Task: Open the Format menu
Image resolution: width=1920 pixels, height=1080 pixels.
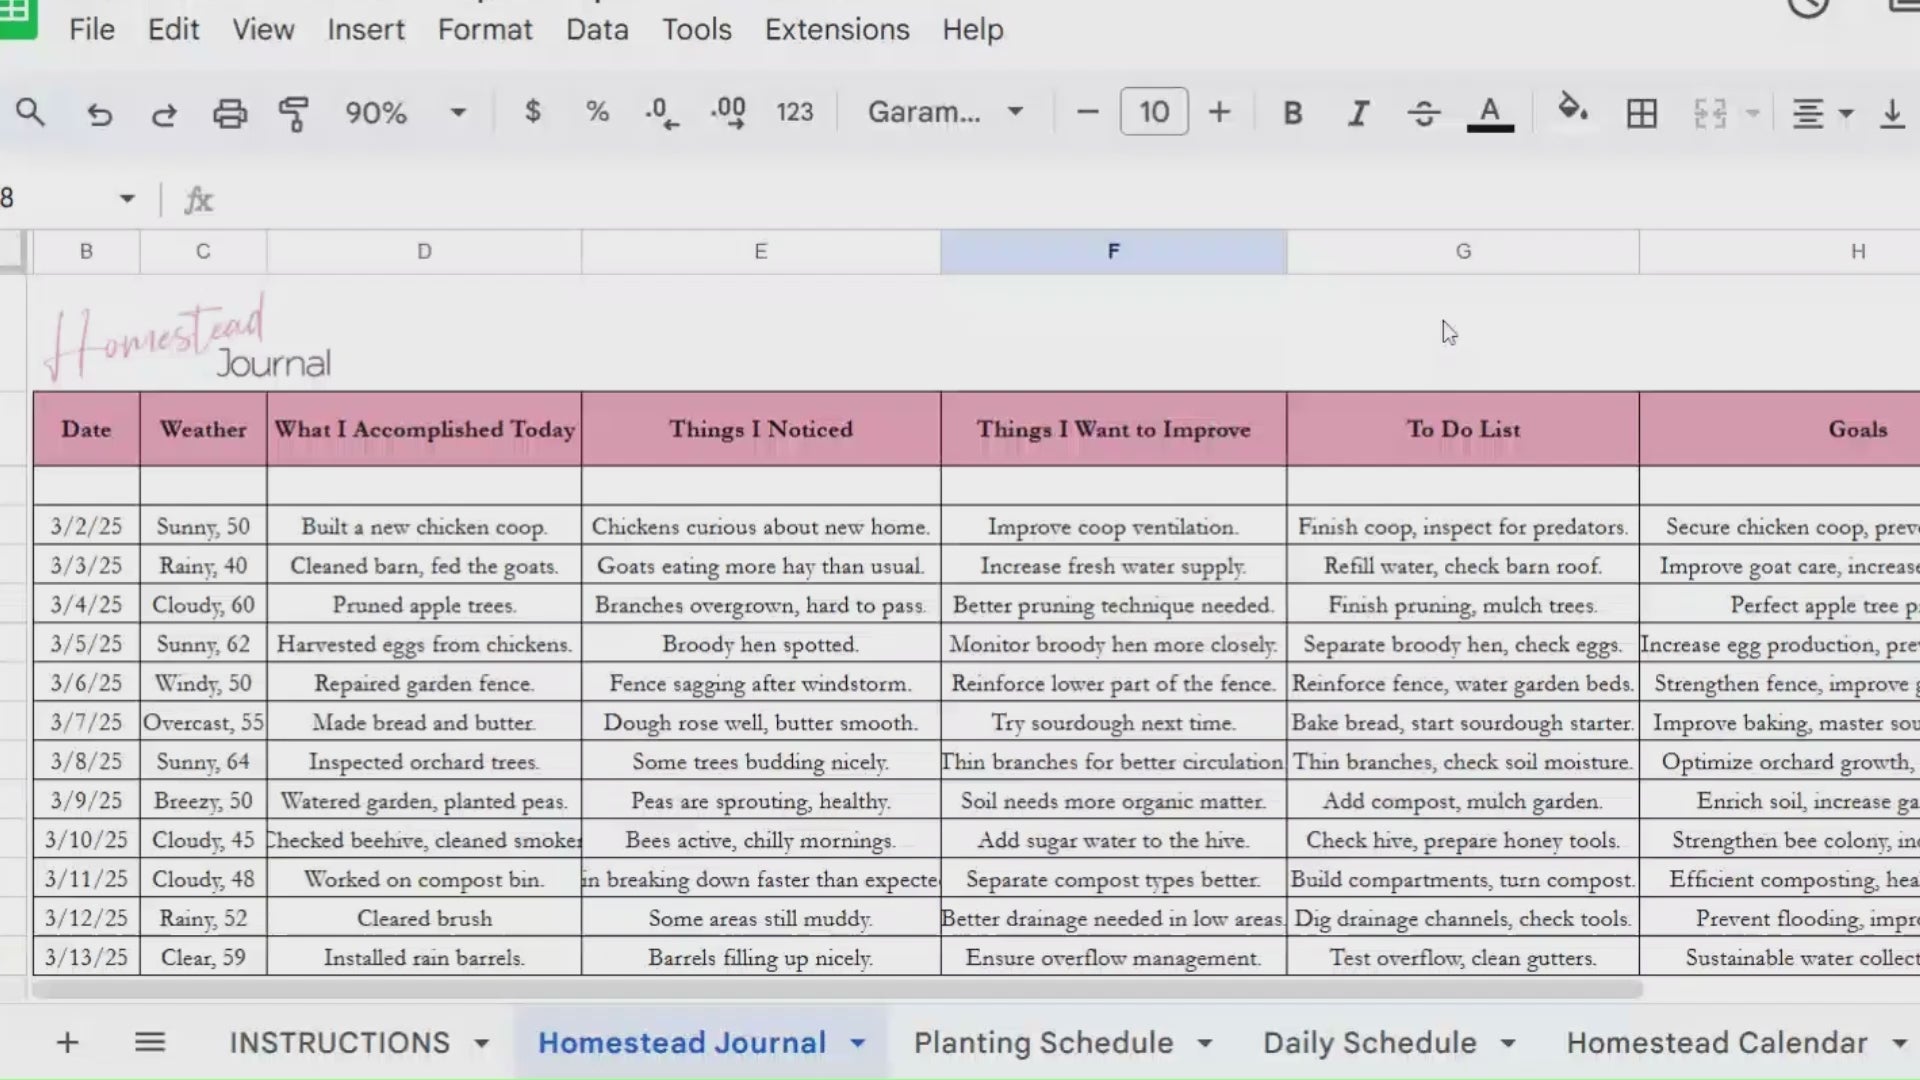Action: 485,30
